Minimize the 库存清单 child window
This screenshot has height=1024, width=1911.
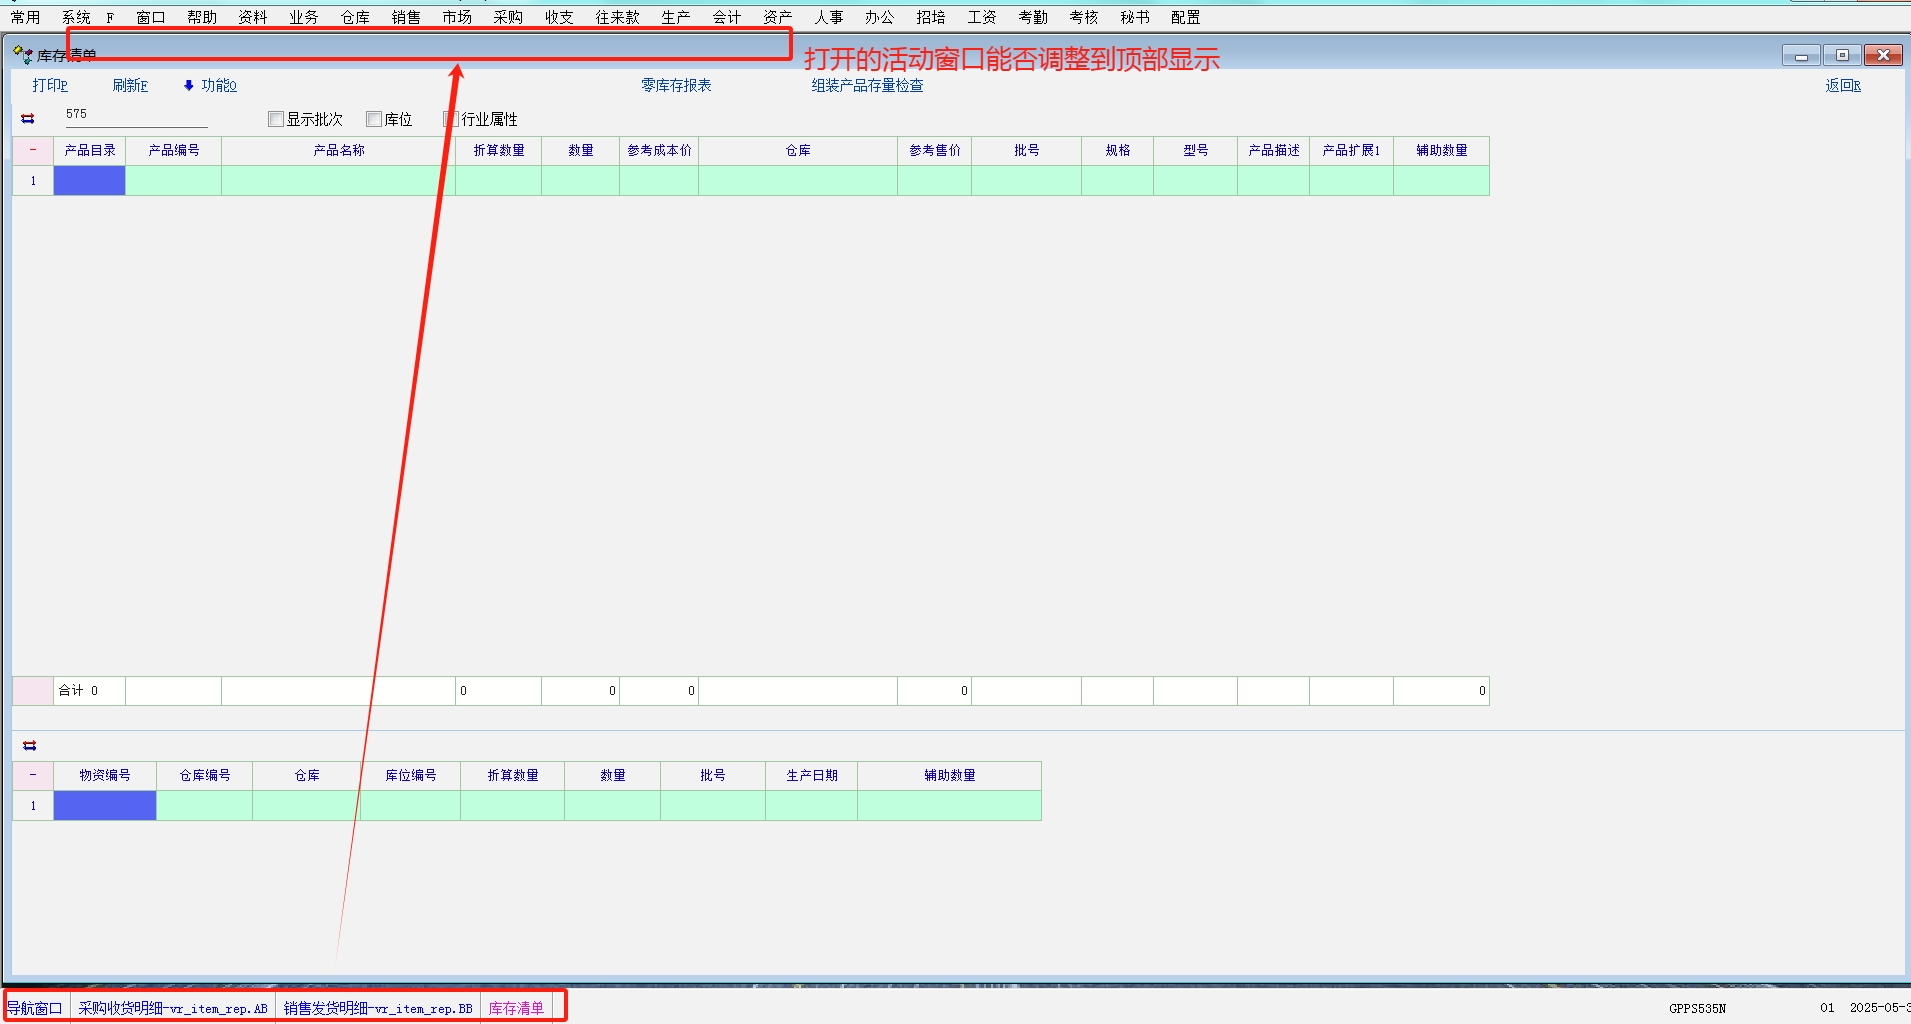[x=1801, y=55]
